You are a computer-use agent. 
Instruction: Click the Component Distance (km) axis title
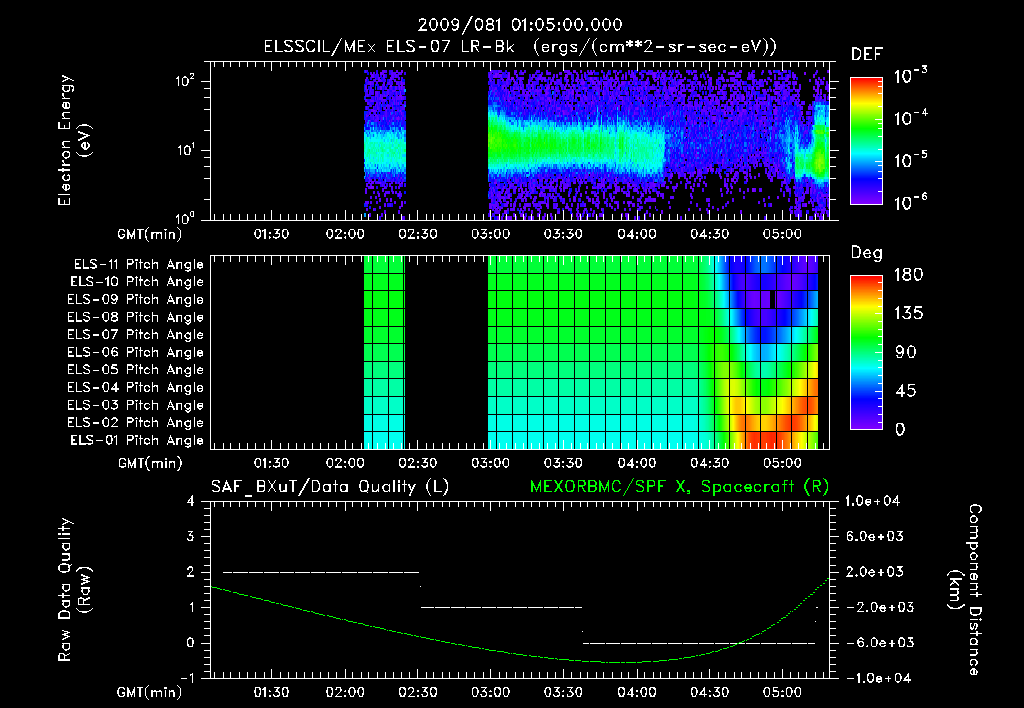tap(965, 590)
